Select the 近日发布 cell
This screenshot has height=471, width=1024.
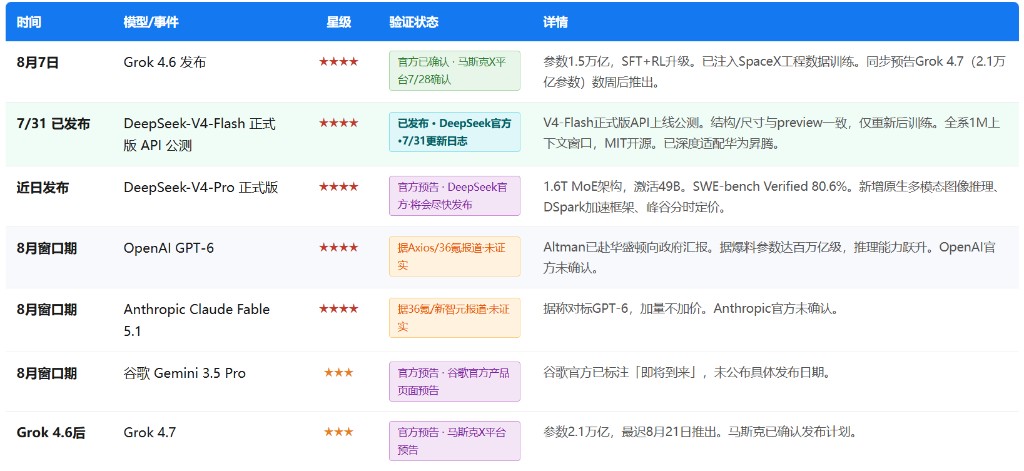coord(42,188)
